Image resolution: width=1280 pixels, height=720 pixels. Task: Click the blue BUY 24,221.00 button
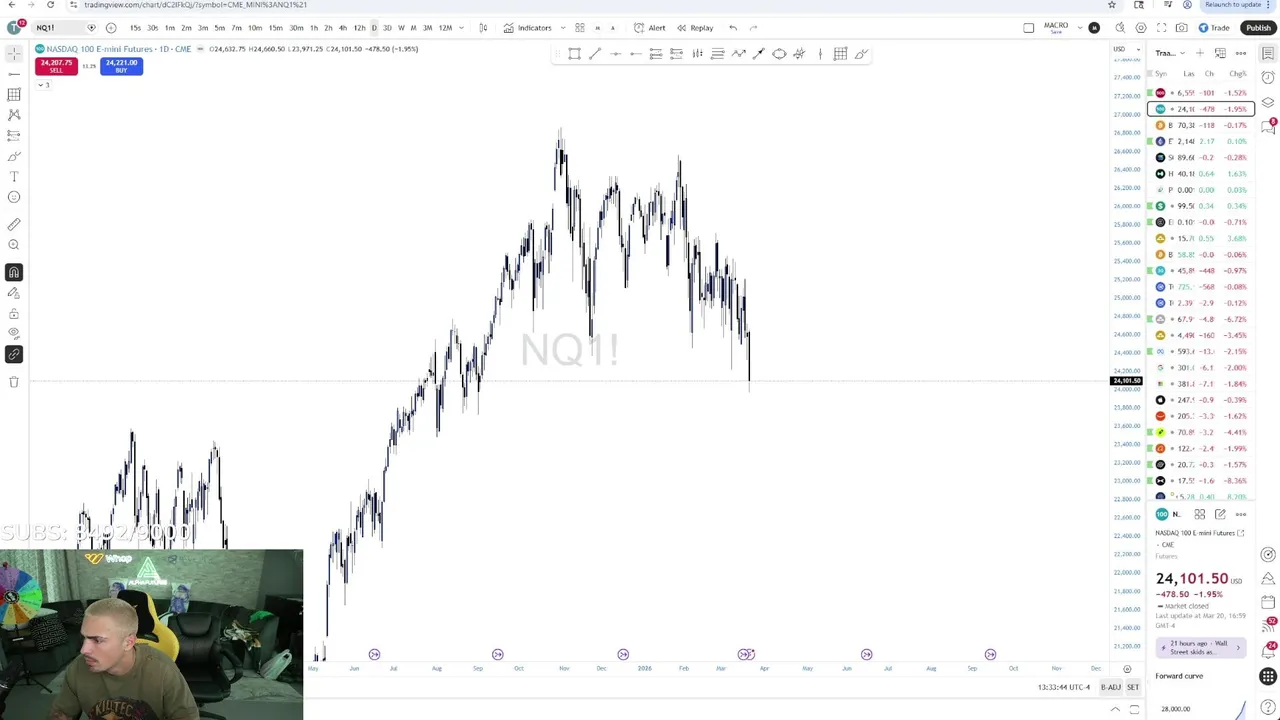[121, 66]
